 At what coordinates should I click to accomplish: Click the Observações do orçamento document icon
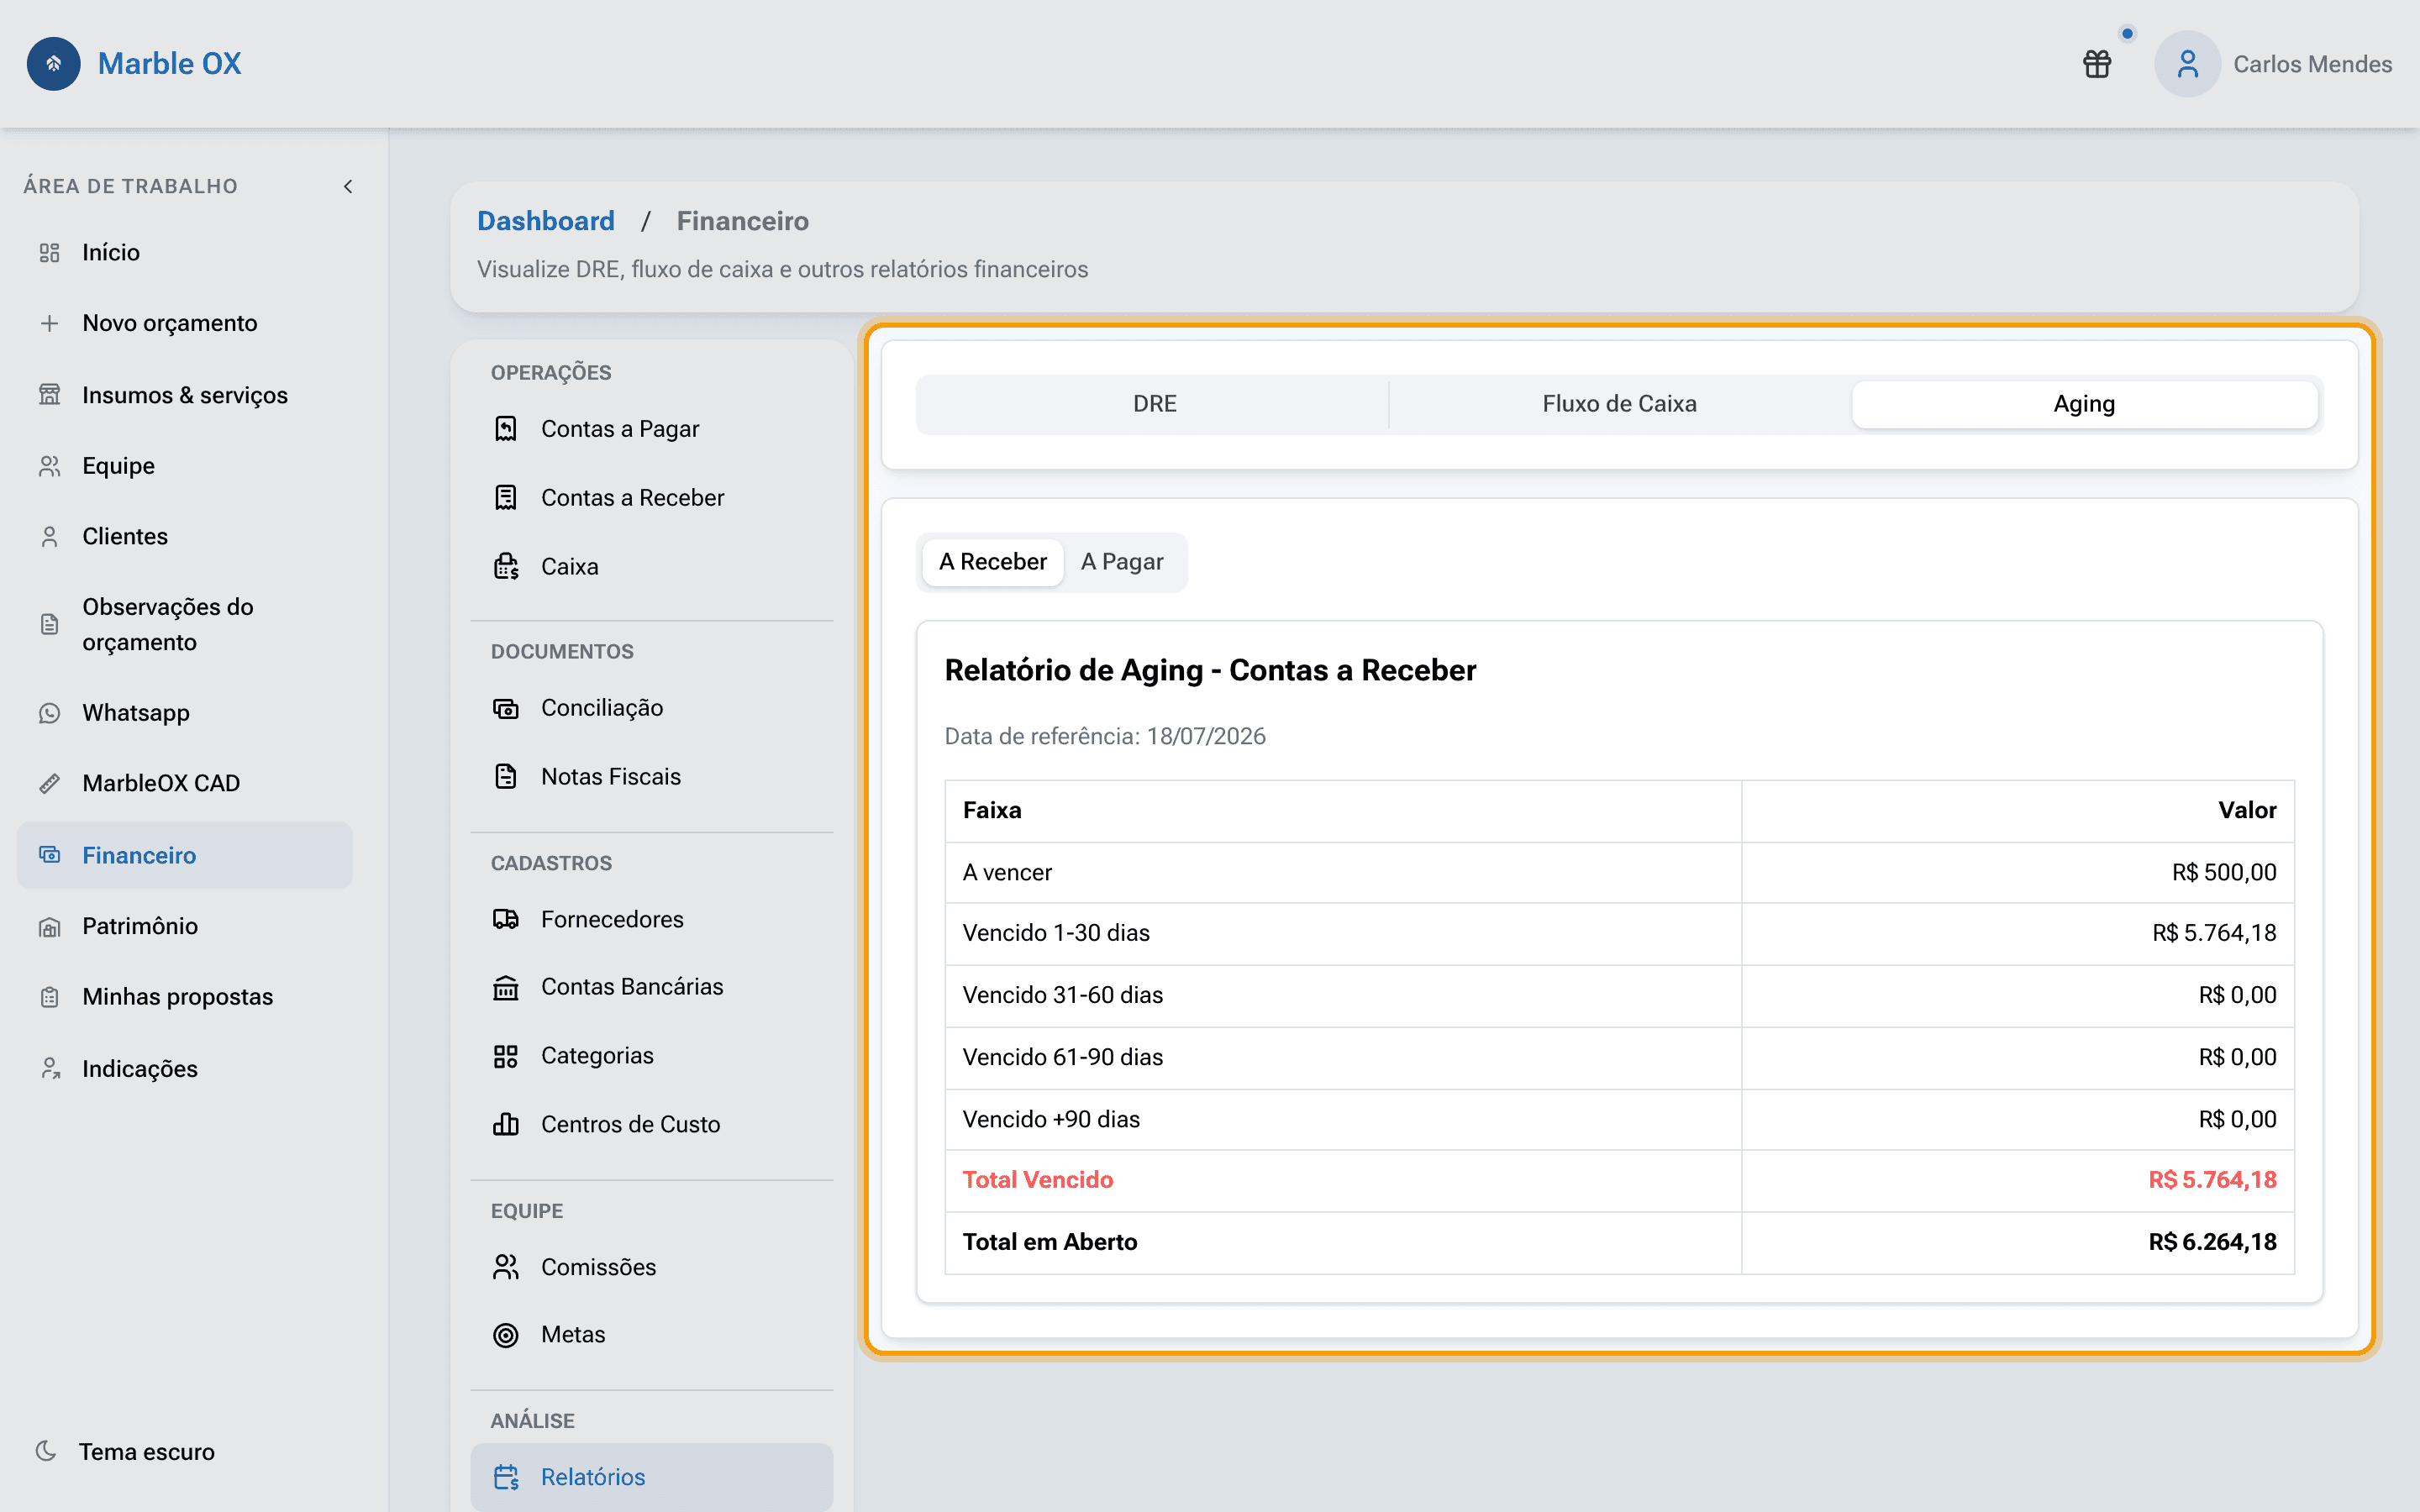coord(49,624)
